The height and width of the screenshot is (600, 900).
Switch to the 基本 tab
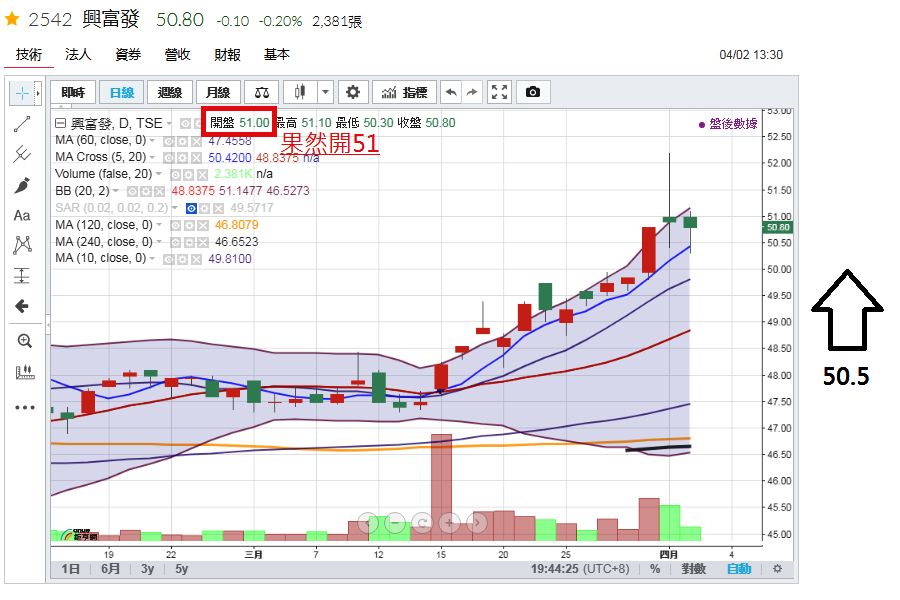click(x=277, y=55)
